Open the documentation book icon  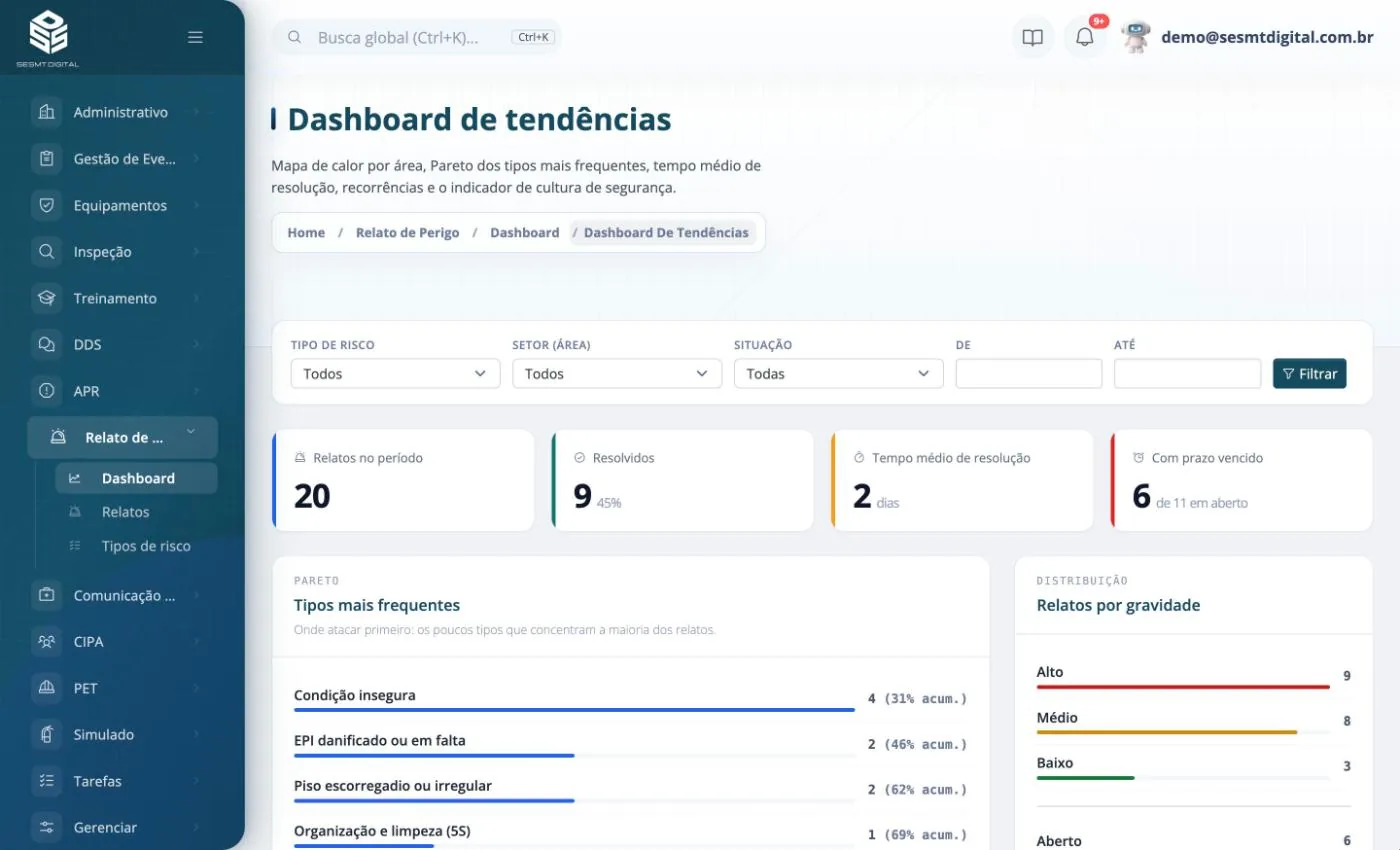point(1032,38)
